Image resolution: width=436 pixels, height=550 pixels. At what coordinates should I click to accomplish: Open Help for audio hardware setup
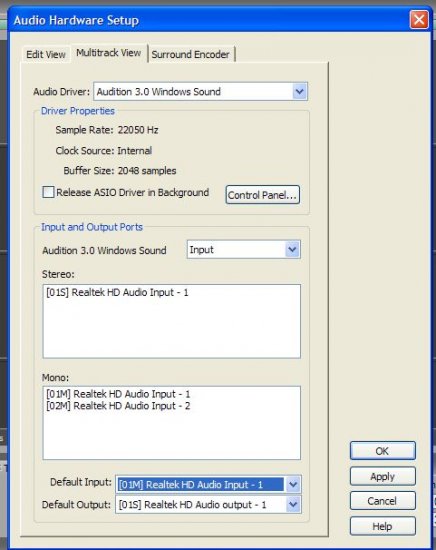[x=382, y=526]
